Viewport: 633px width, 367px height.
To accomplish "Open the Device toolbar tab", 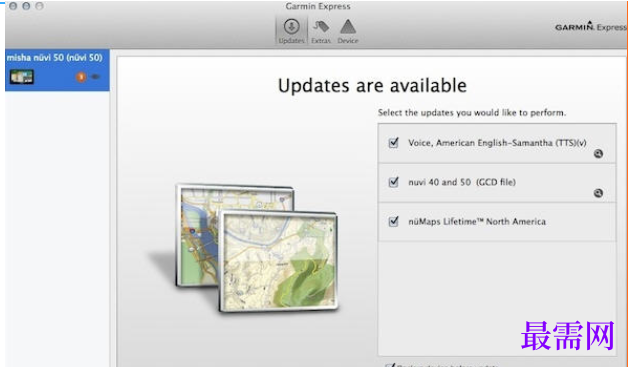I will coord(348,31).
